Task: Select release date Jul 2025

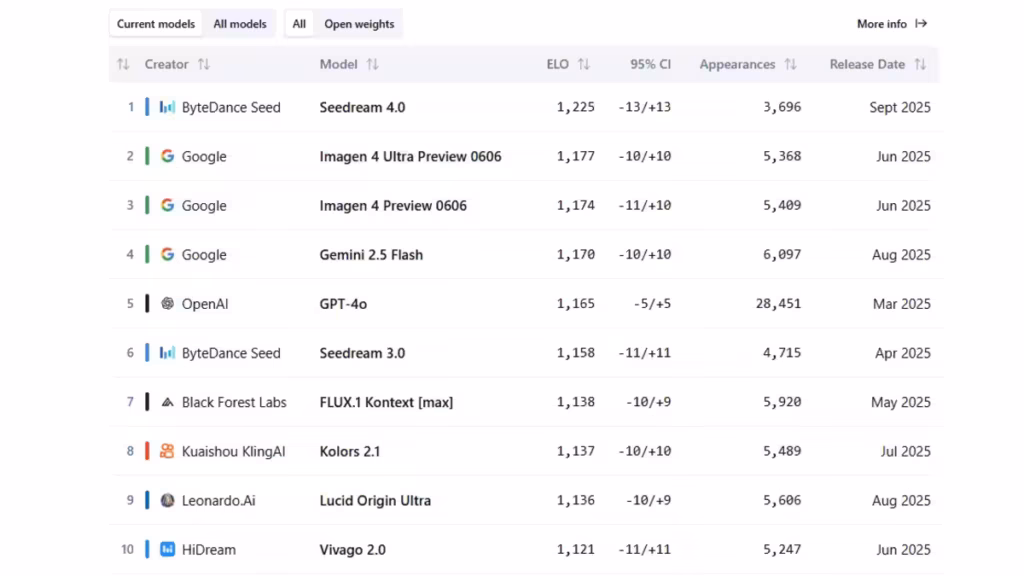Action: [x=905, y=451]
